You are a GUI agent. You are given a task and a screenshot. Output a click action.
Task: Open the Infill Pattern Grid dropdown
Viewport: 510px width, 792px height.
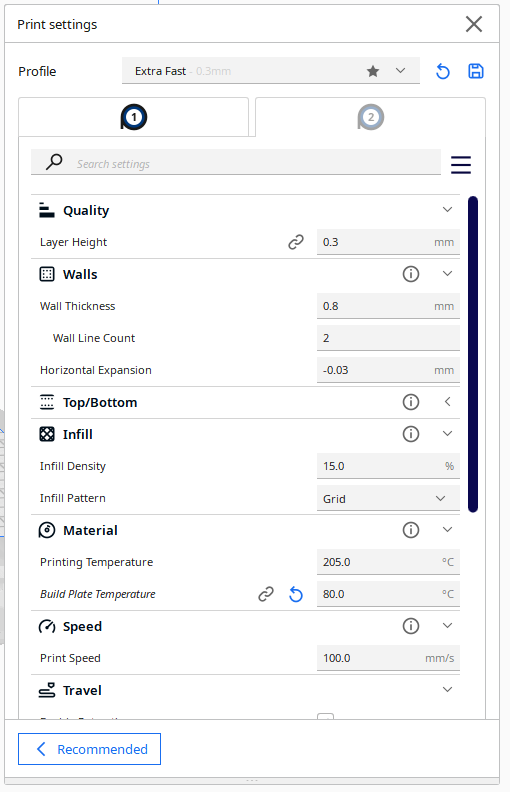[x=388, y=499]
